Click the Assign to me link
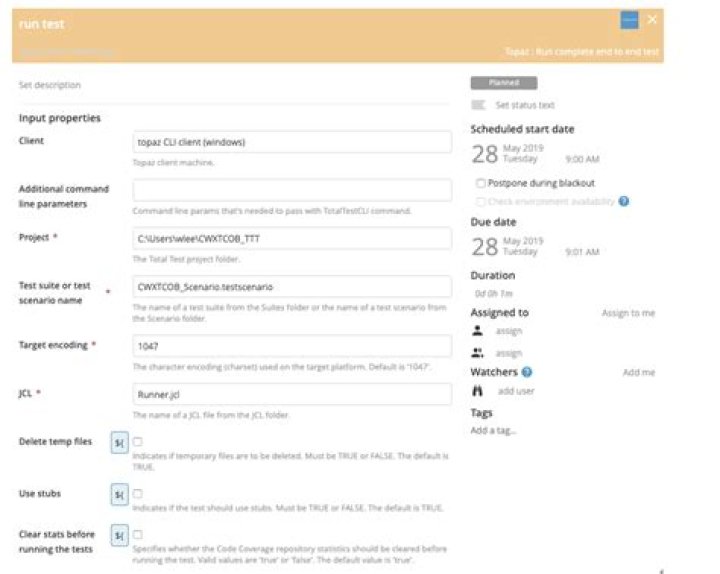Image resolution: width=720 pixels, height=574 pixels. click(x=628, y=313)
